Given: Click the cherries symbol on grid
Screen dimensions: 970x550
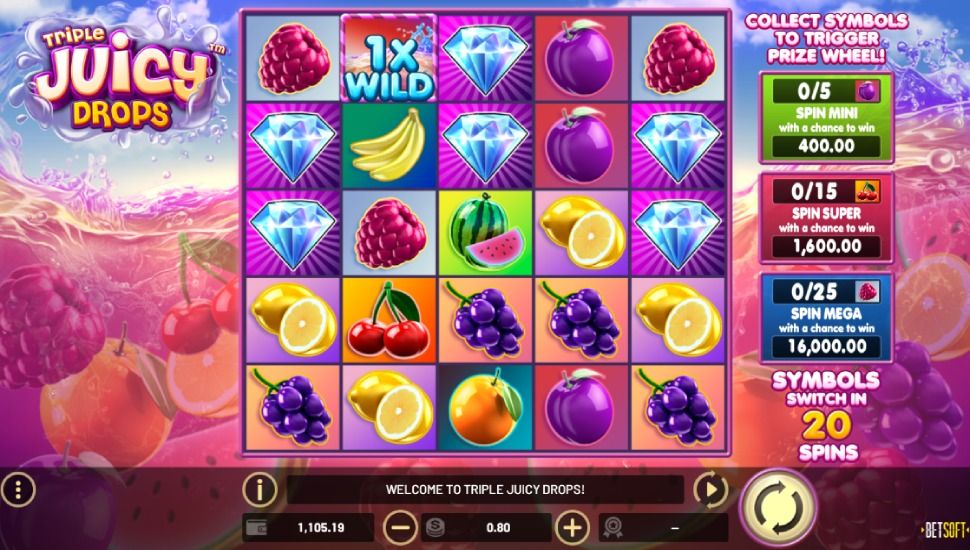Looking at the screenshot, I should coord(389,320).
